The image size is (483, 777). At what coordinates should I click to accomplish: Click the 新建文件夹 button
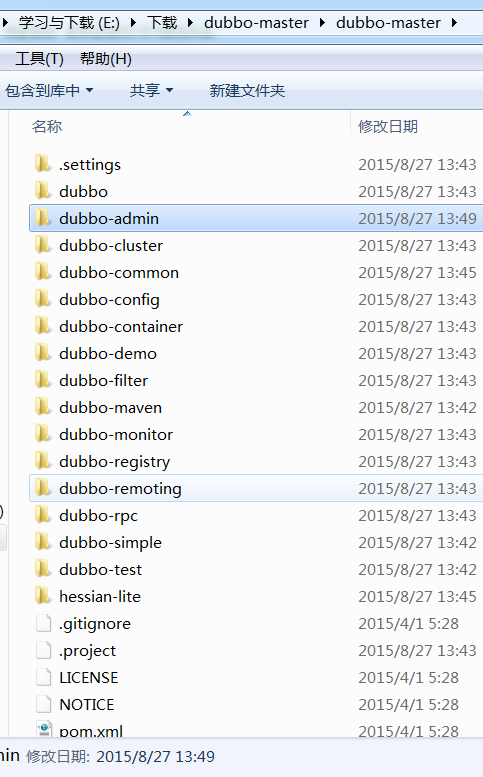coord(247,91)
